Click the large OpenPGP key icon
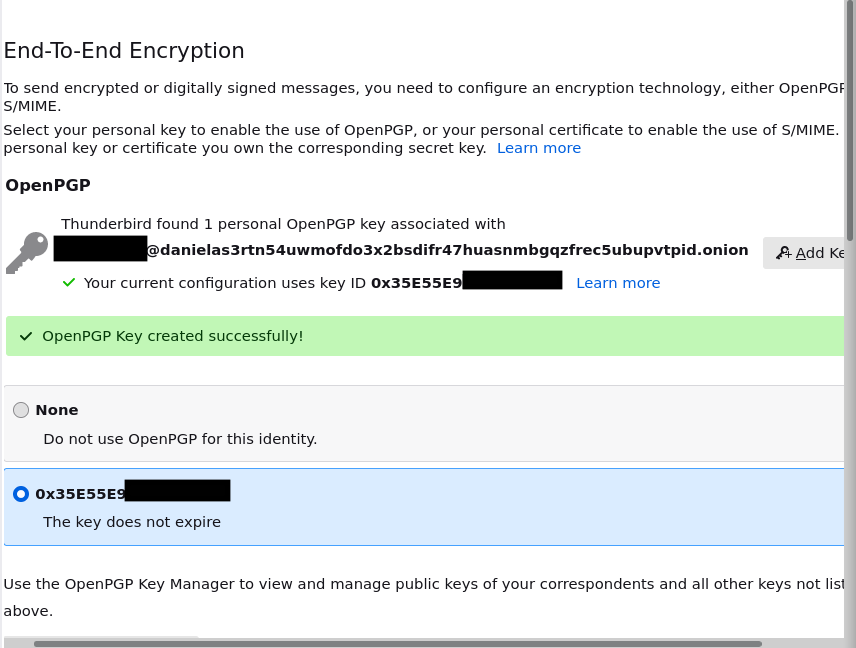Screen dimensions: 856x648 [x=27, y=252]
